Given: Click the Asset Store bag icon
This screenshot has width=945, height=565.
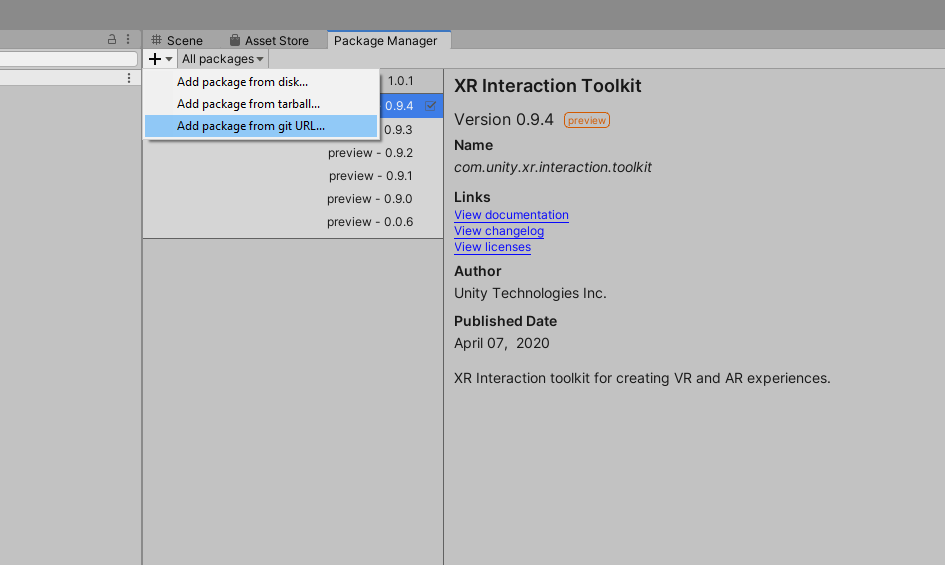Looking at the screenshot, I should (x=235, y=40).
